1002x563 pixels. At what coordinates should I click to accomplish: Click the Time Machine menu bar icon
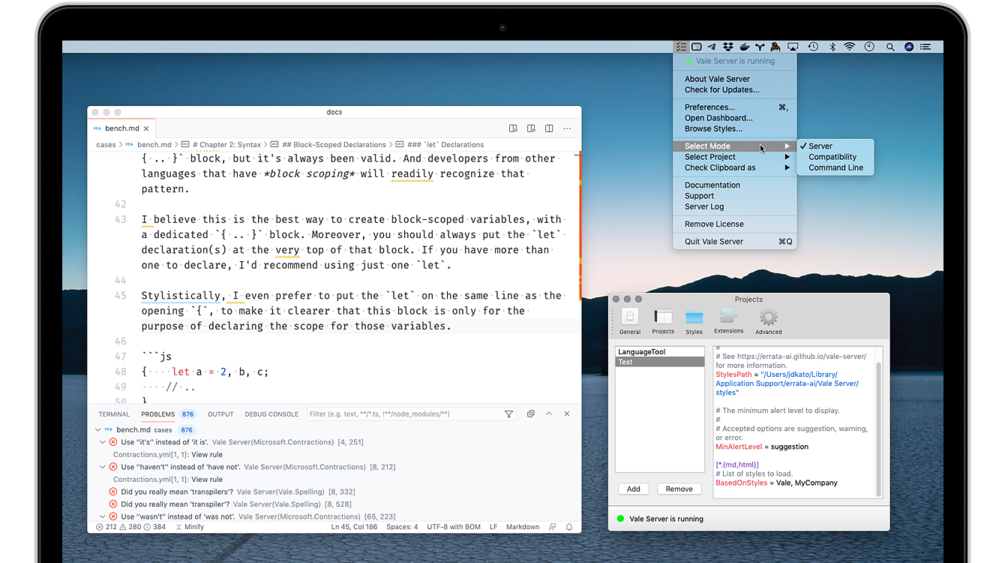click(x=813, y=47)
